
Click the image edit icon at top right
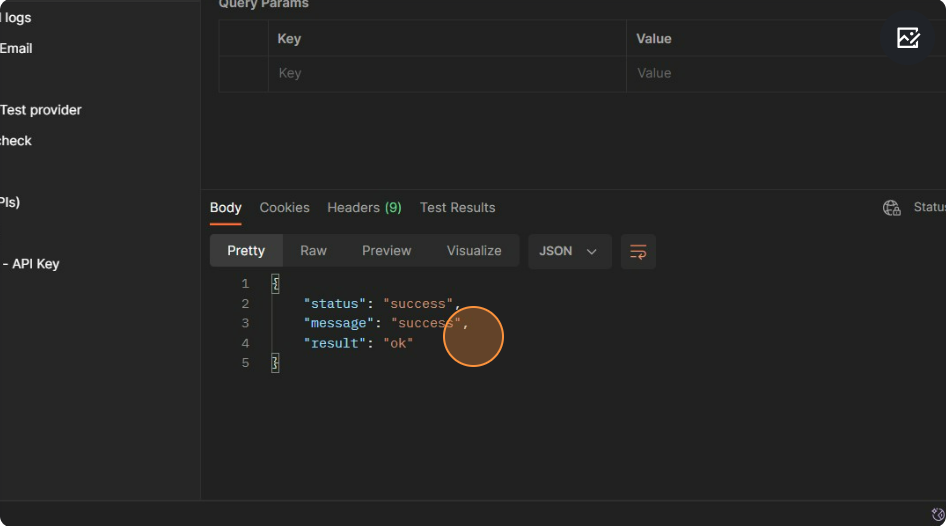click(907, 38)
